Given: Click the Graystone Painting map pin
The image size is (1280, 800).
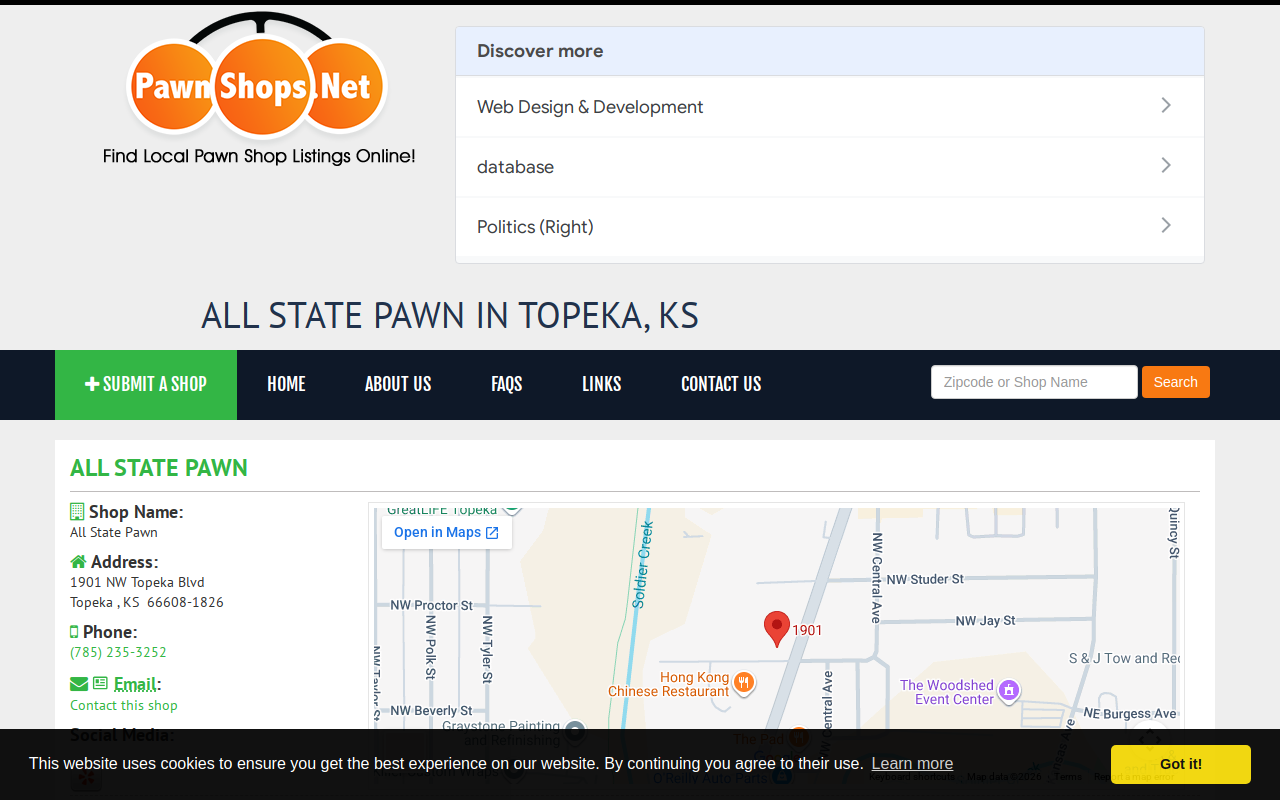Looking at the screenshot, I should [x=574, y=733].
